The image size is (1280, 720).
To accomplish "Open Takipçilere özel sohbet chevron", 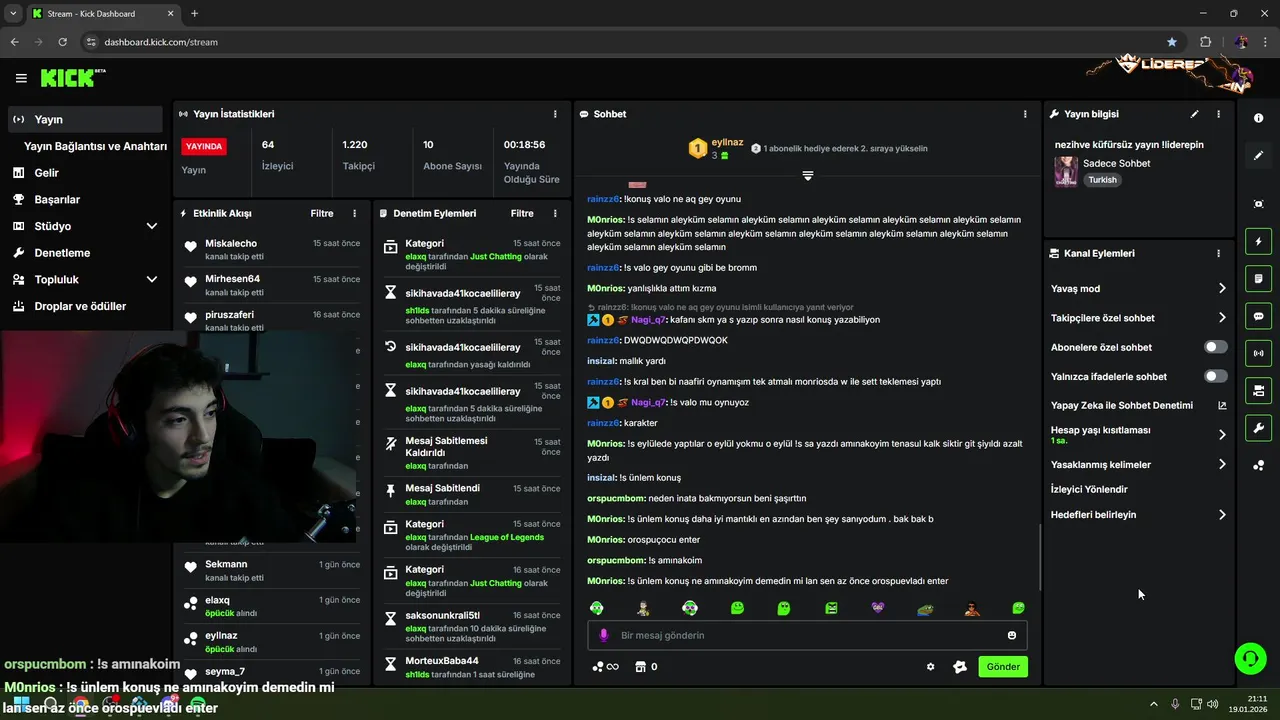I will (x=1222, y=318).
